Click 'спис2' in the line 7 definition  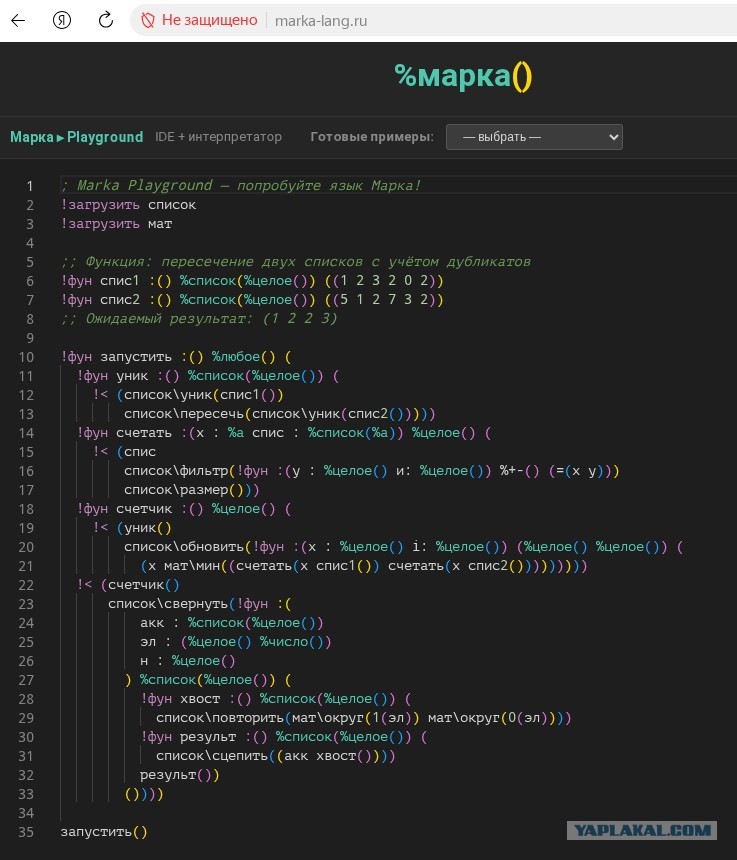tap(120, 300)
